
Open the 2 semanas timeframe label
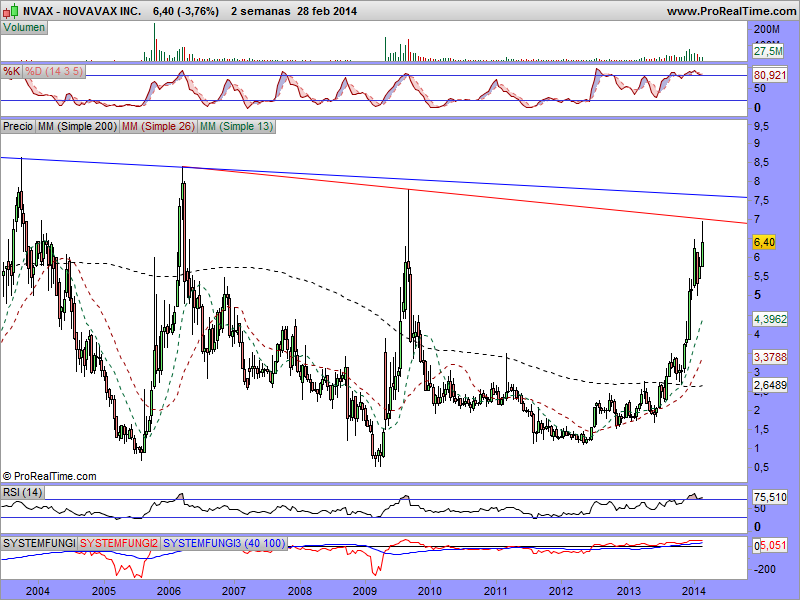(260, 11)
